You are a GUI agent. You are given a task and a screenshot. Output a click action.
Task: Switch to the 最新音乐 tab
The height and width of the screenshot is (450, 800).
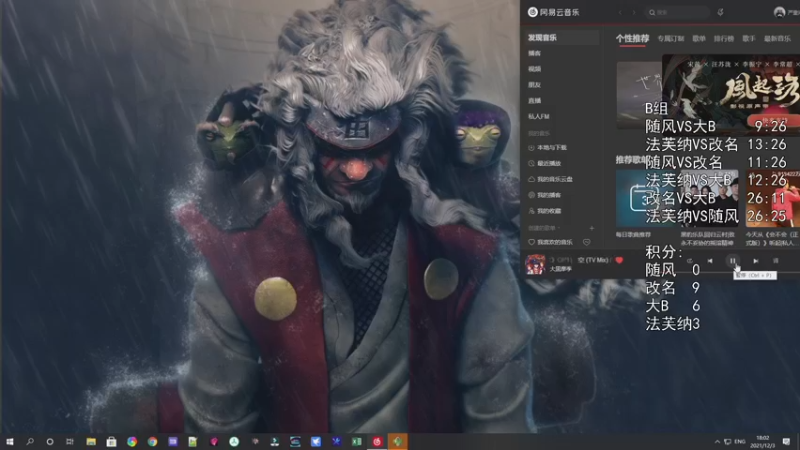777,38
